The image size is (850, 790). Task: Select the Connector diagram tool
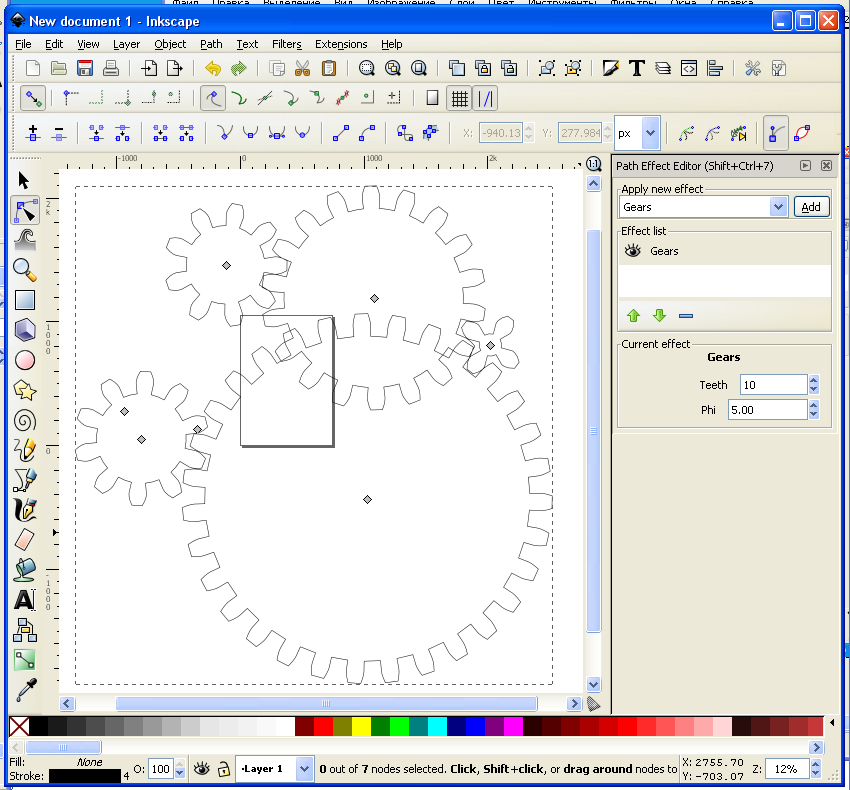click(24, 630)
